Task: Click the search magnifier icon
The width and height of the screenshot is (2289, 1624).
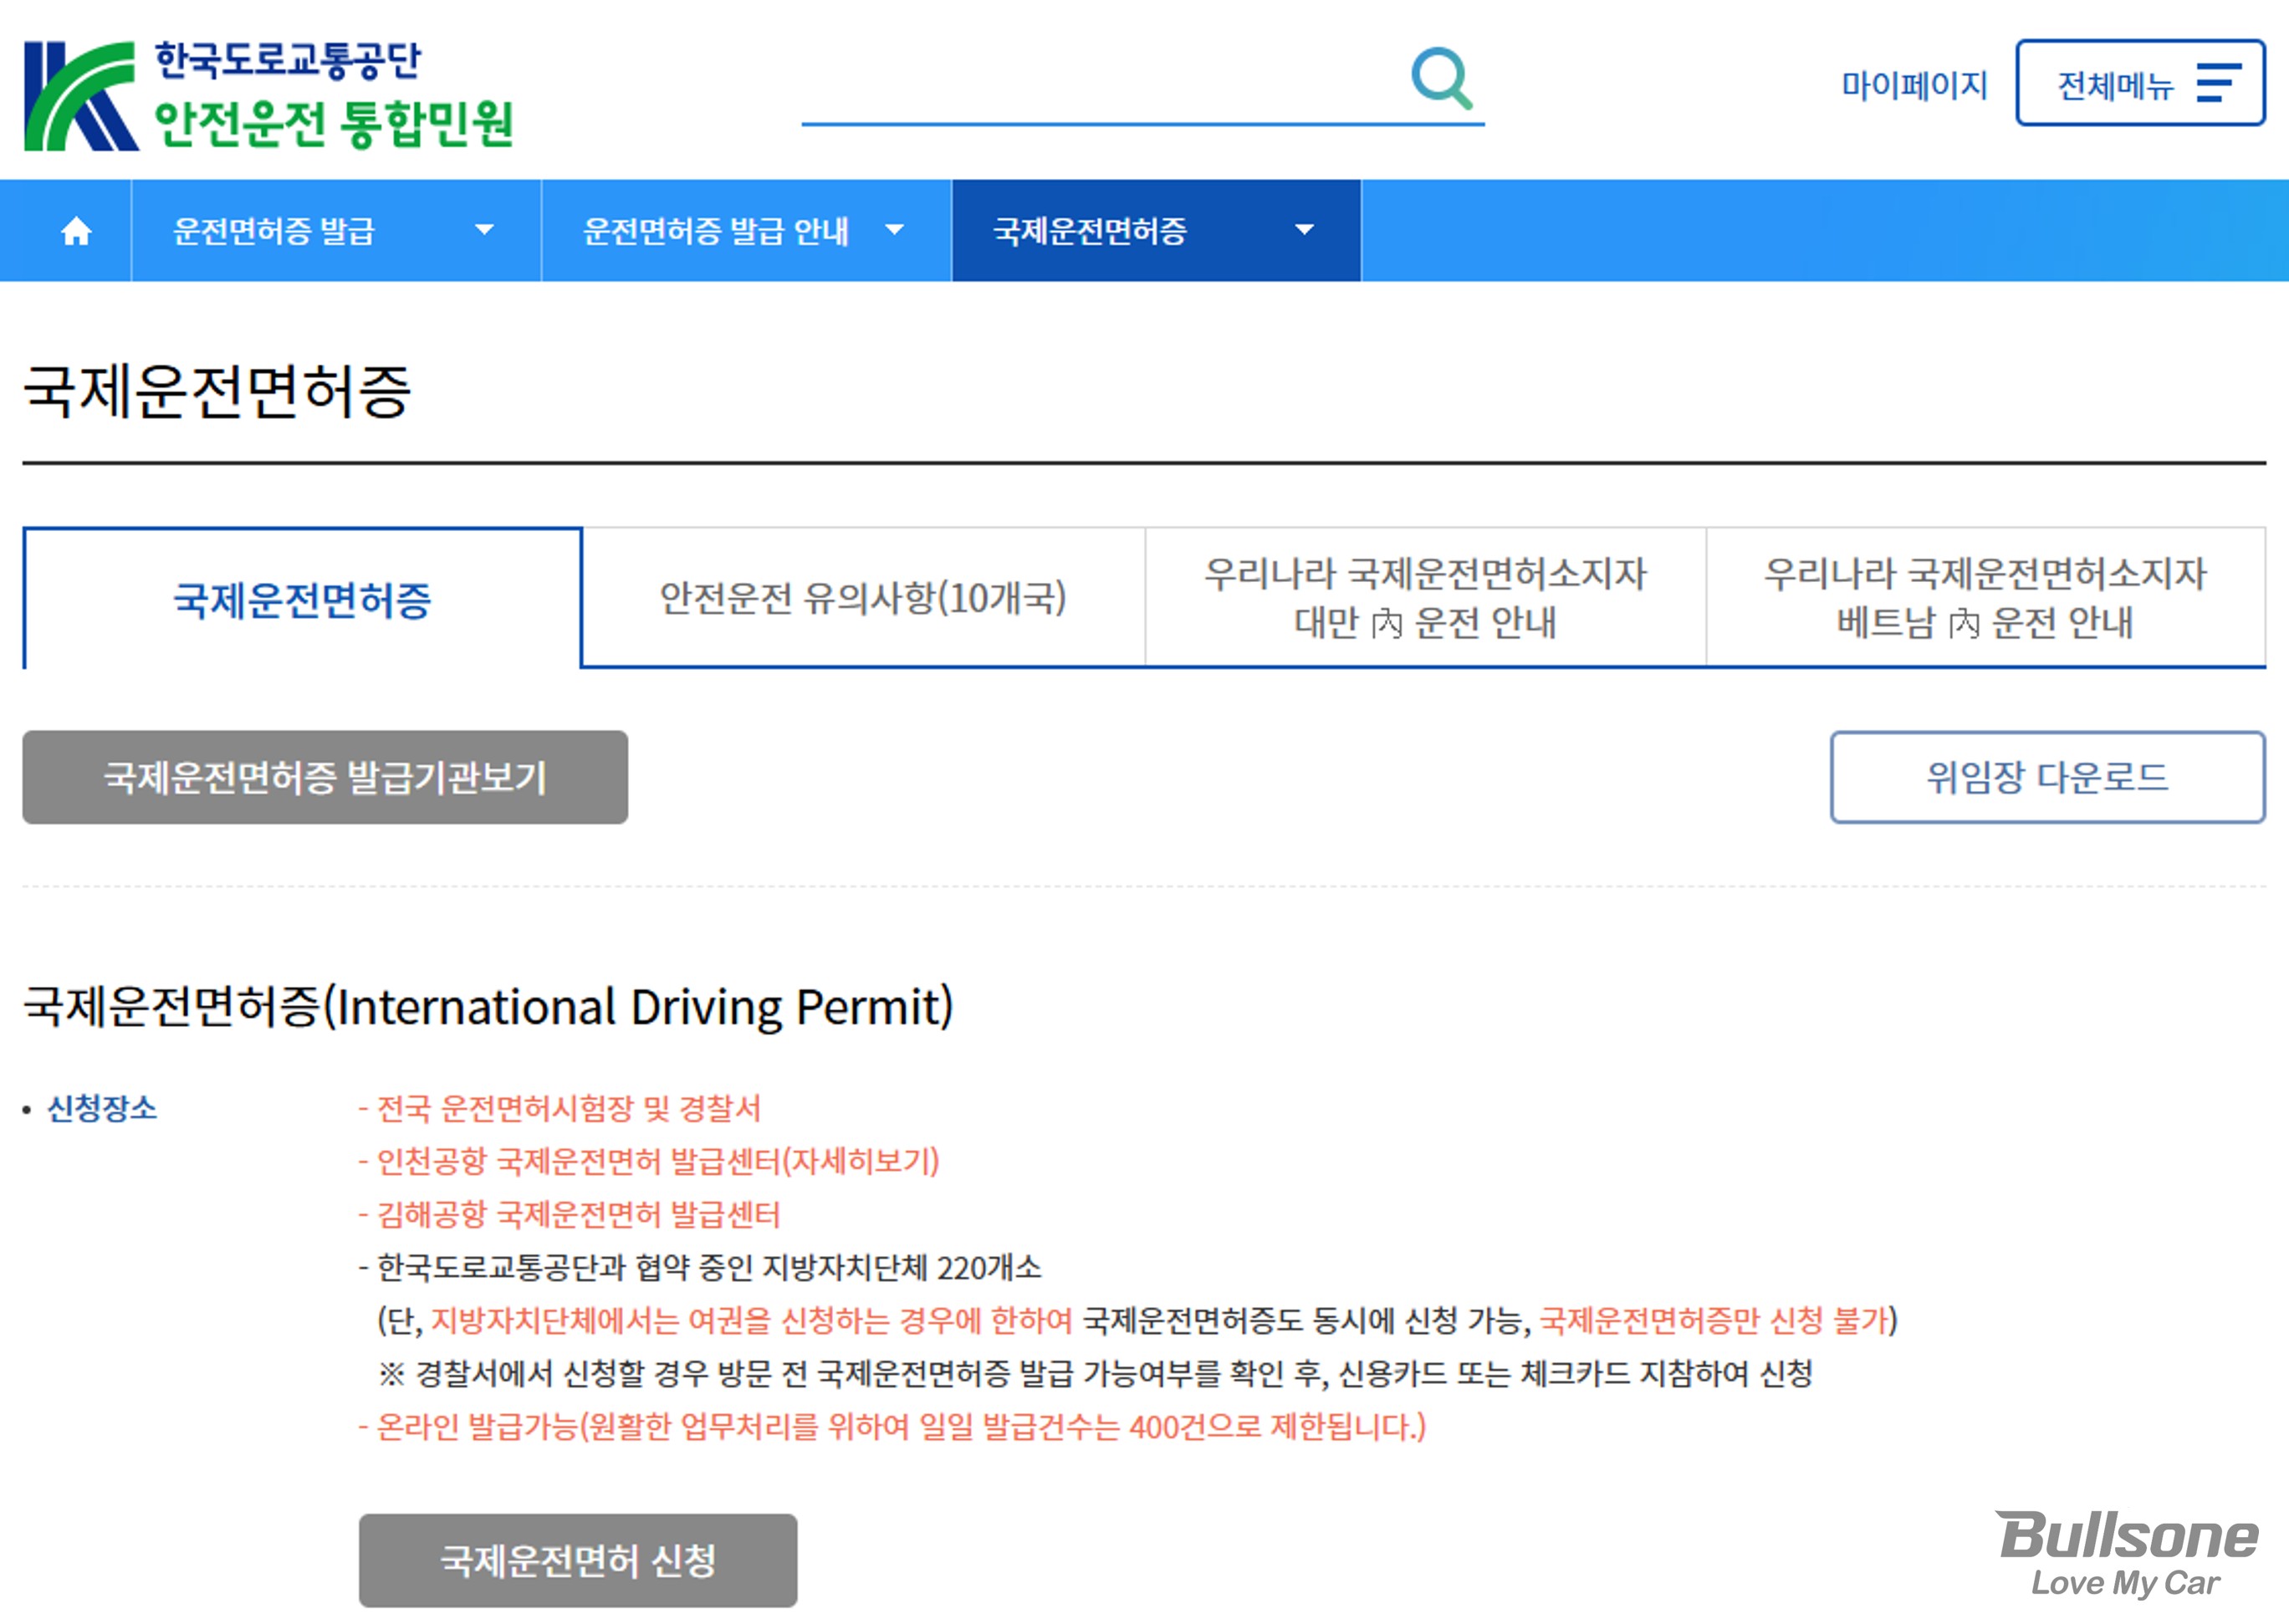Action: pos(1440,78)
